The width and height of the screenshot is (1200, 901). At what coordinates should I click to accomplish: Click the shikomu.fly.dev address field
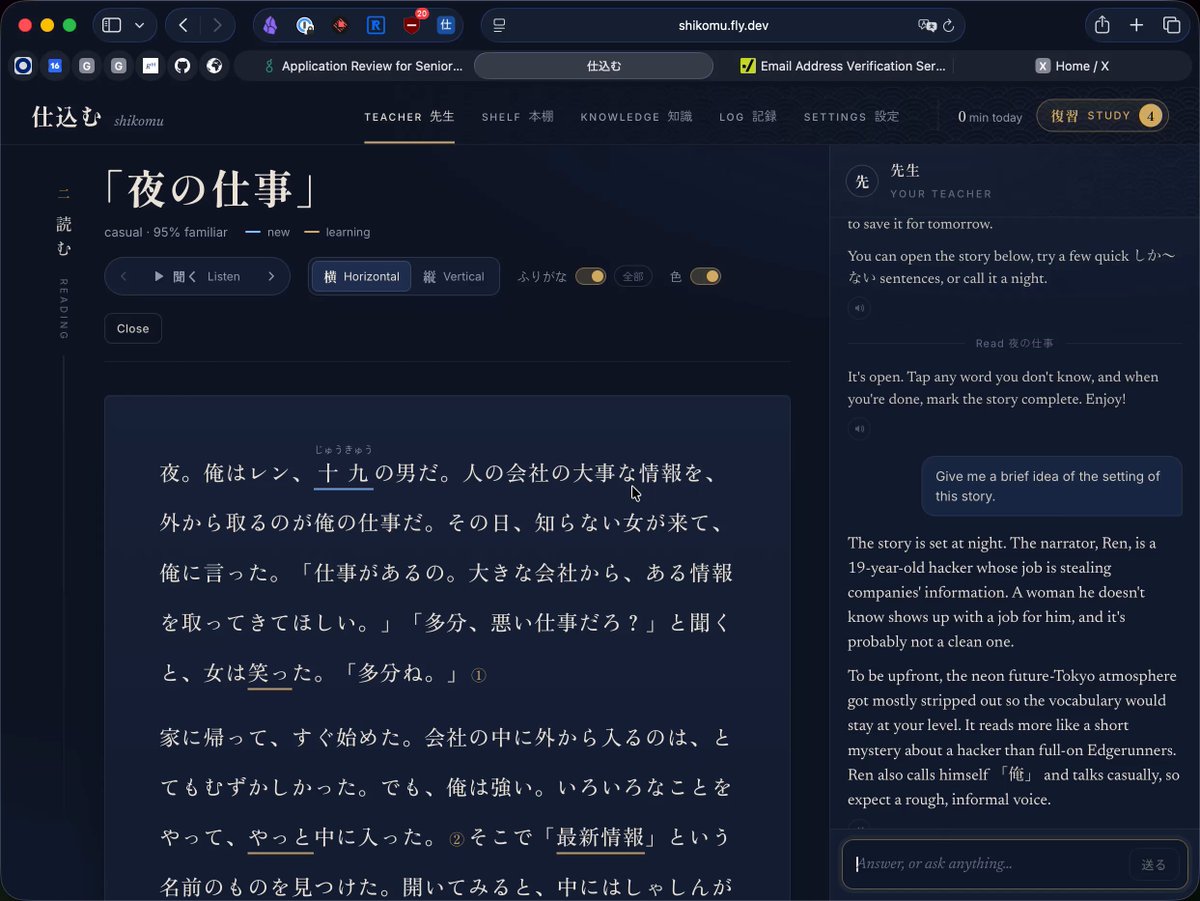[722, 25]
